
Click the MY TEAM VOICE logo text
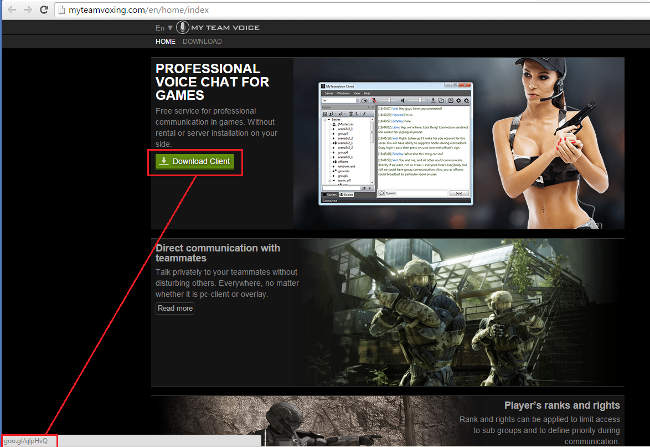(x=225, y=28)
